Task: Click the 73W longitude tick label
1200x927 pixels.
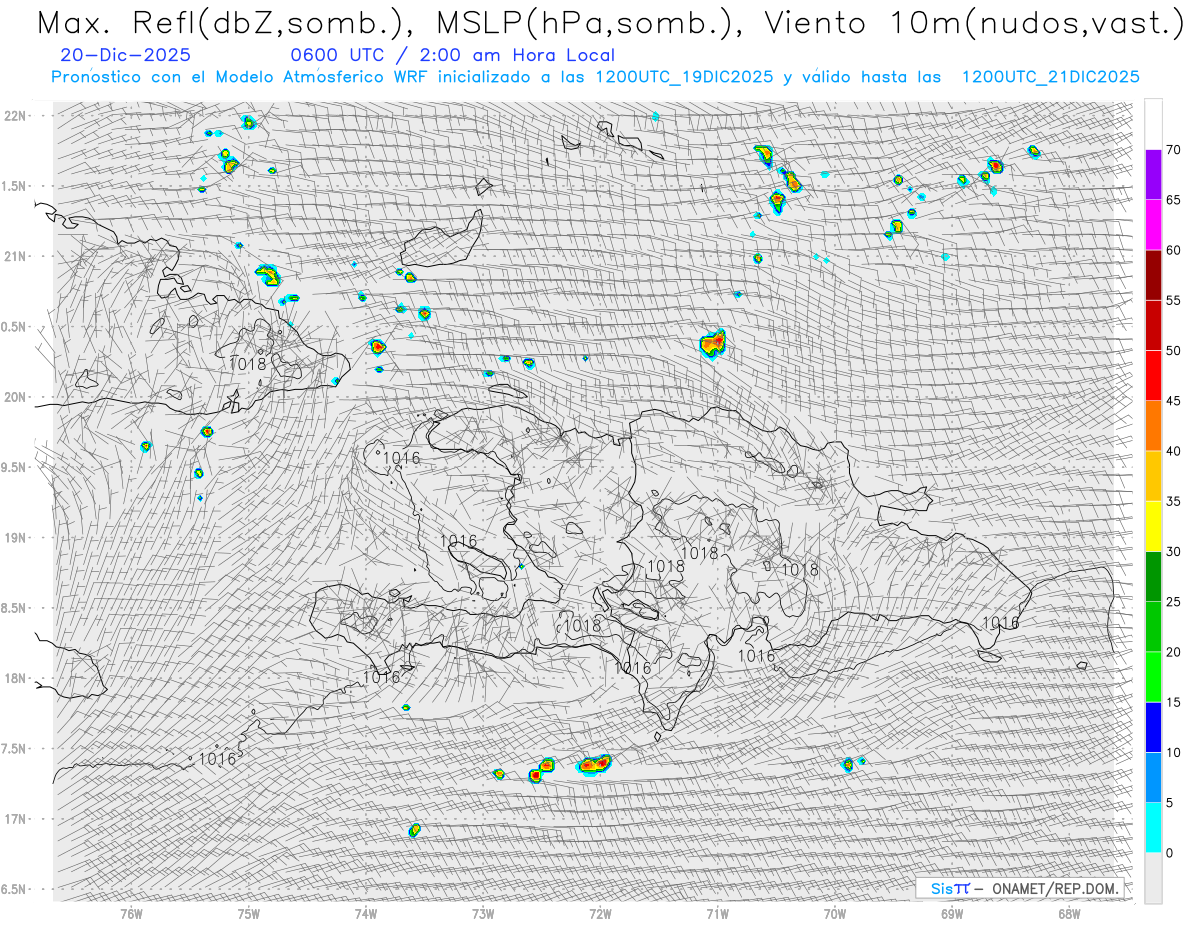Action: (483, 913)
